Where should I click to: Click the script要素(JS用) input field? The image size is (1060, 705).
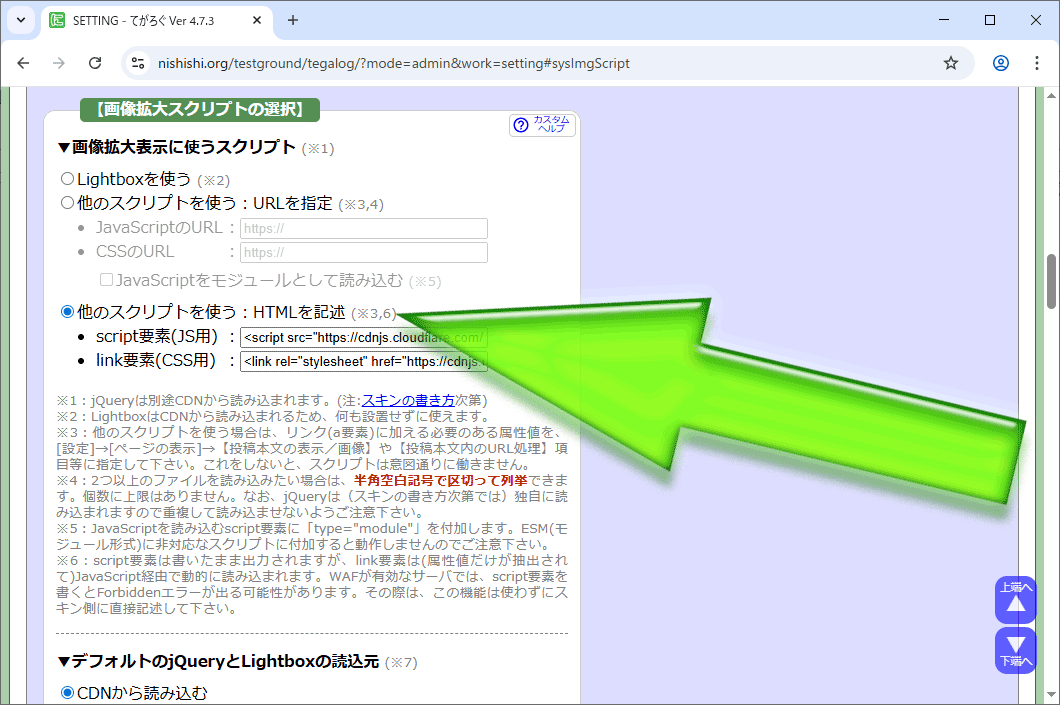tap(364, 337)
